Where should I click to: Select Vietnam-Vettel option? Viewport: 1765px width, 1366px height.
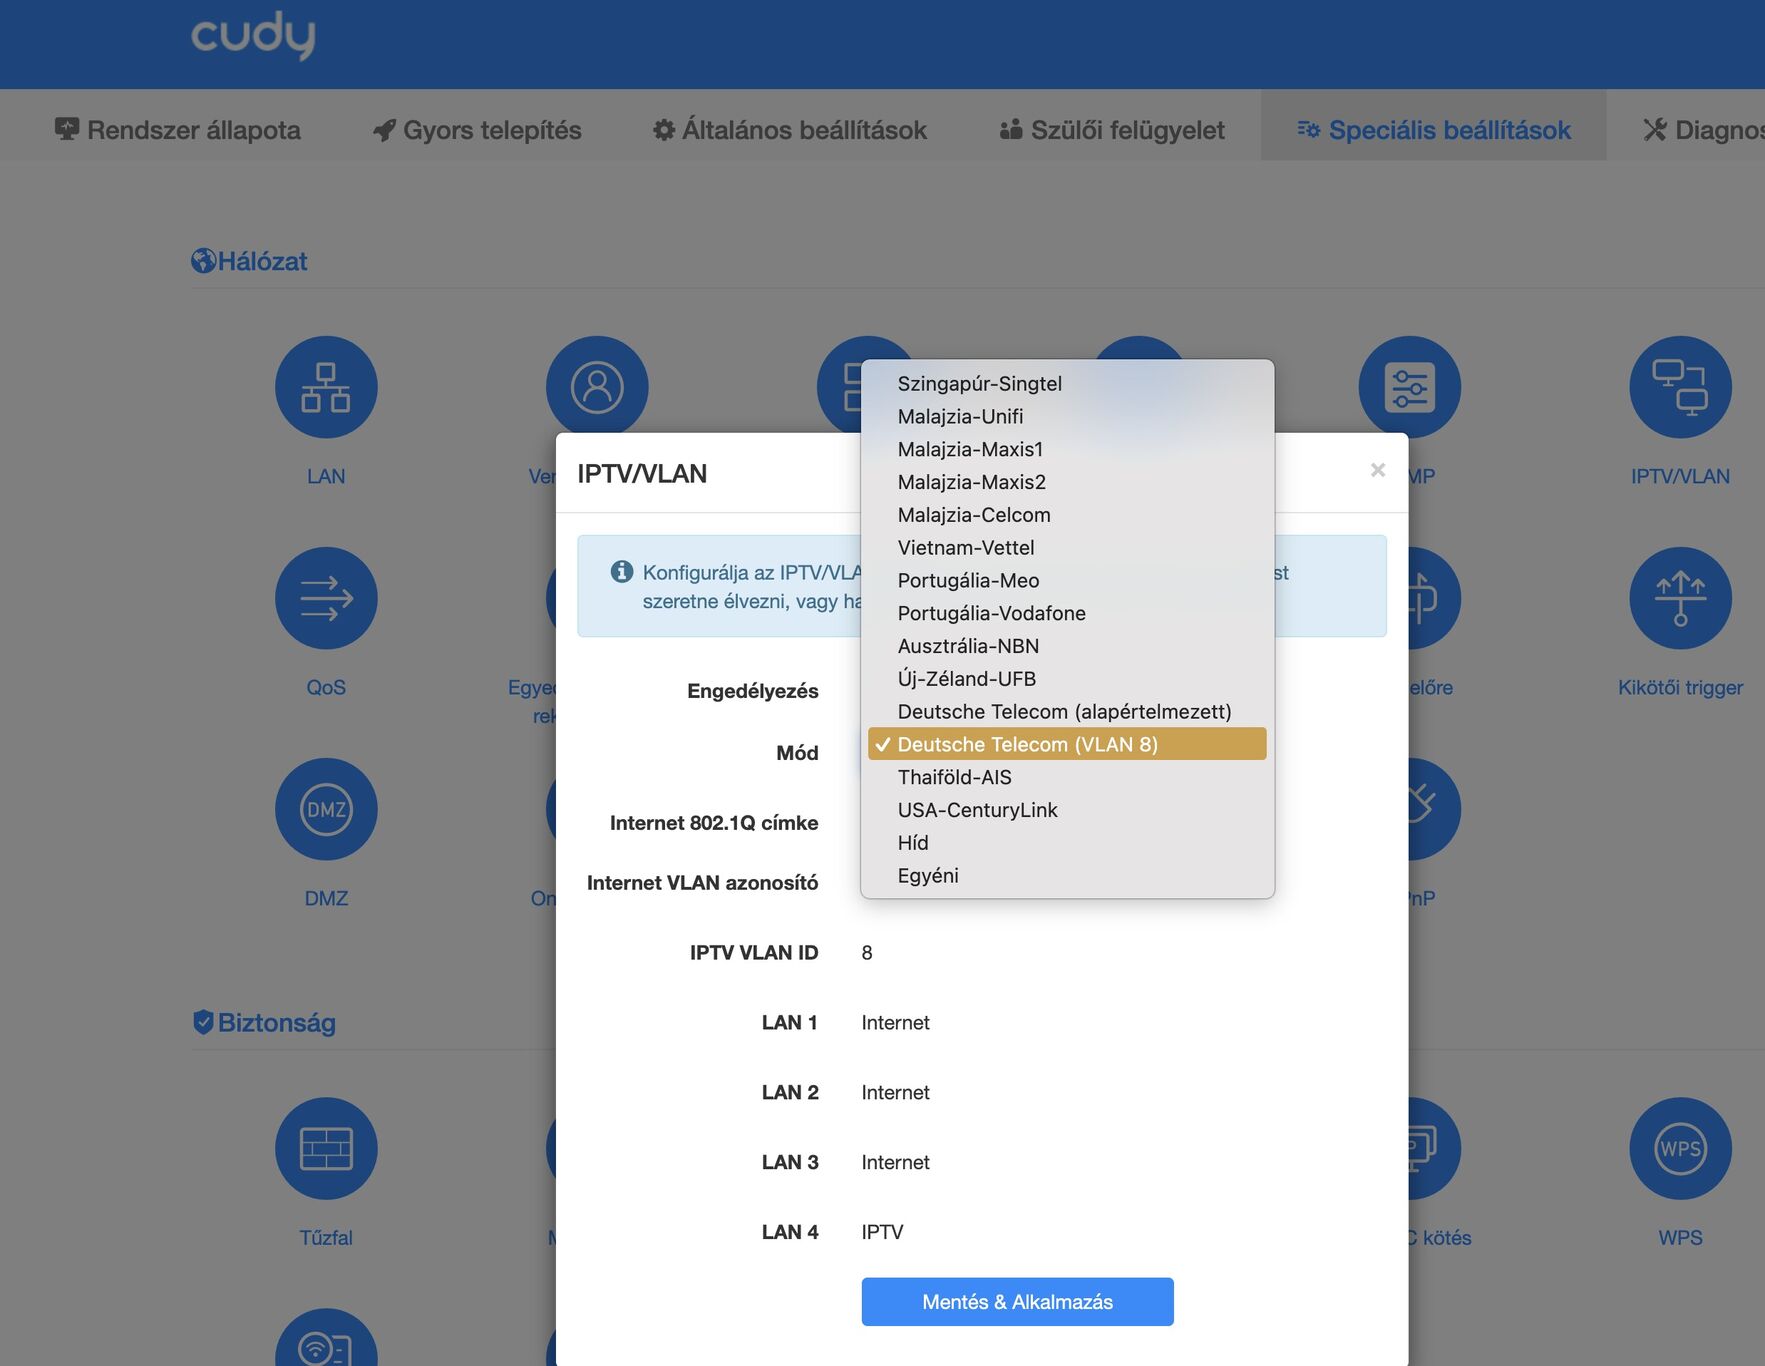(x=1067, y=548)
